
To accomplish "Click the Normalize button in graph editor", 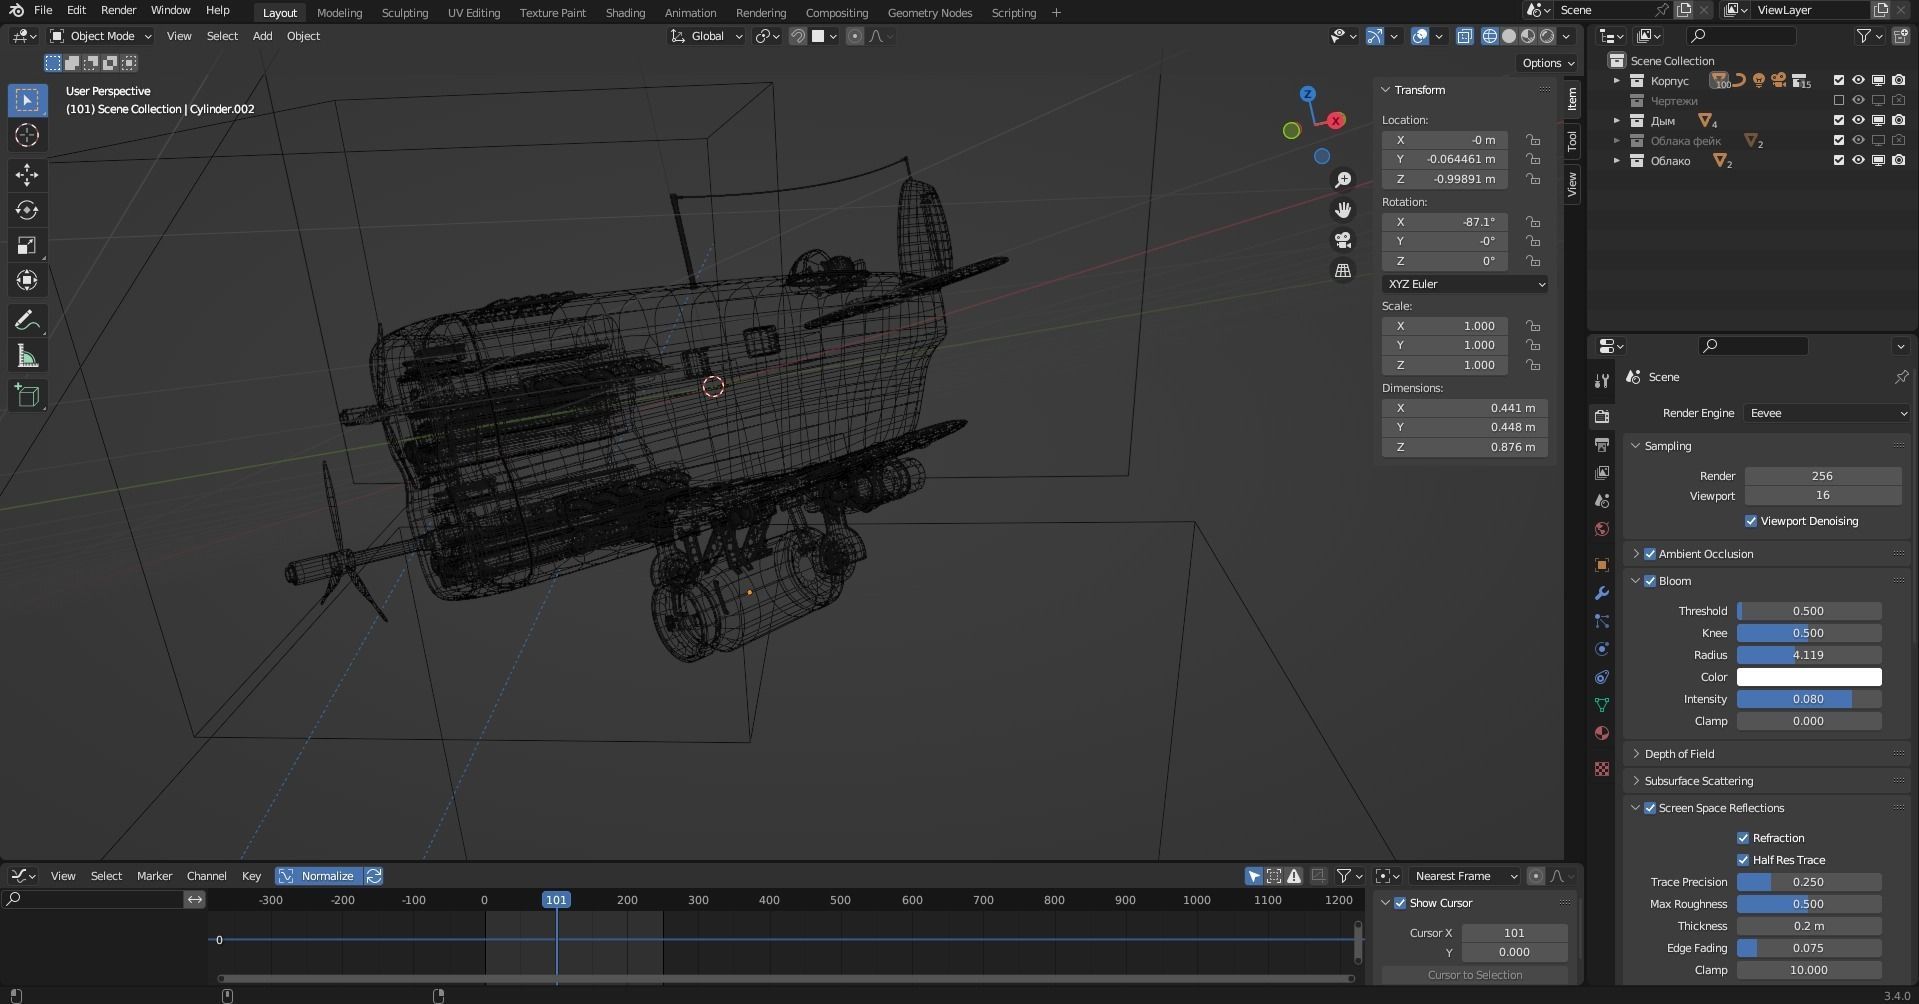I will (x=318, y=876).
